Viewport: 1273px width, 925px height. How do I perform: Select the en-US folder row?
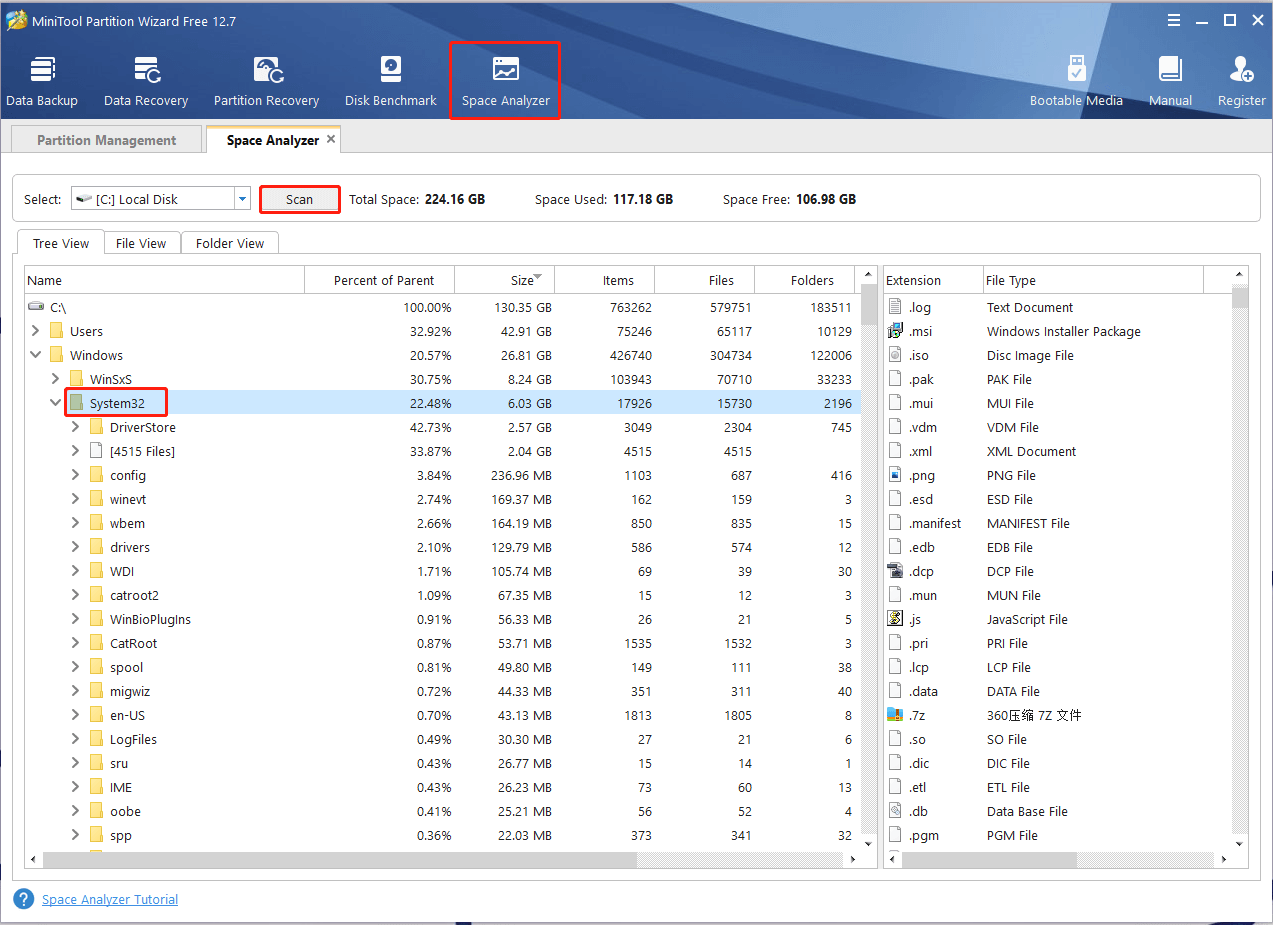pyautogui.click(x=442, y=715)
